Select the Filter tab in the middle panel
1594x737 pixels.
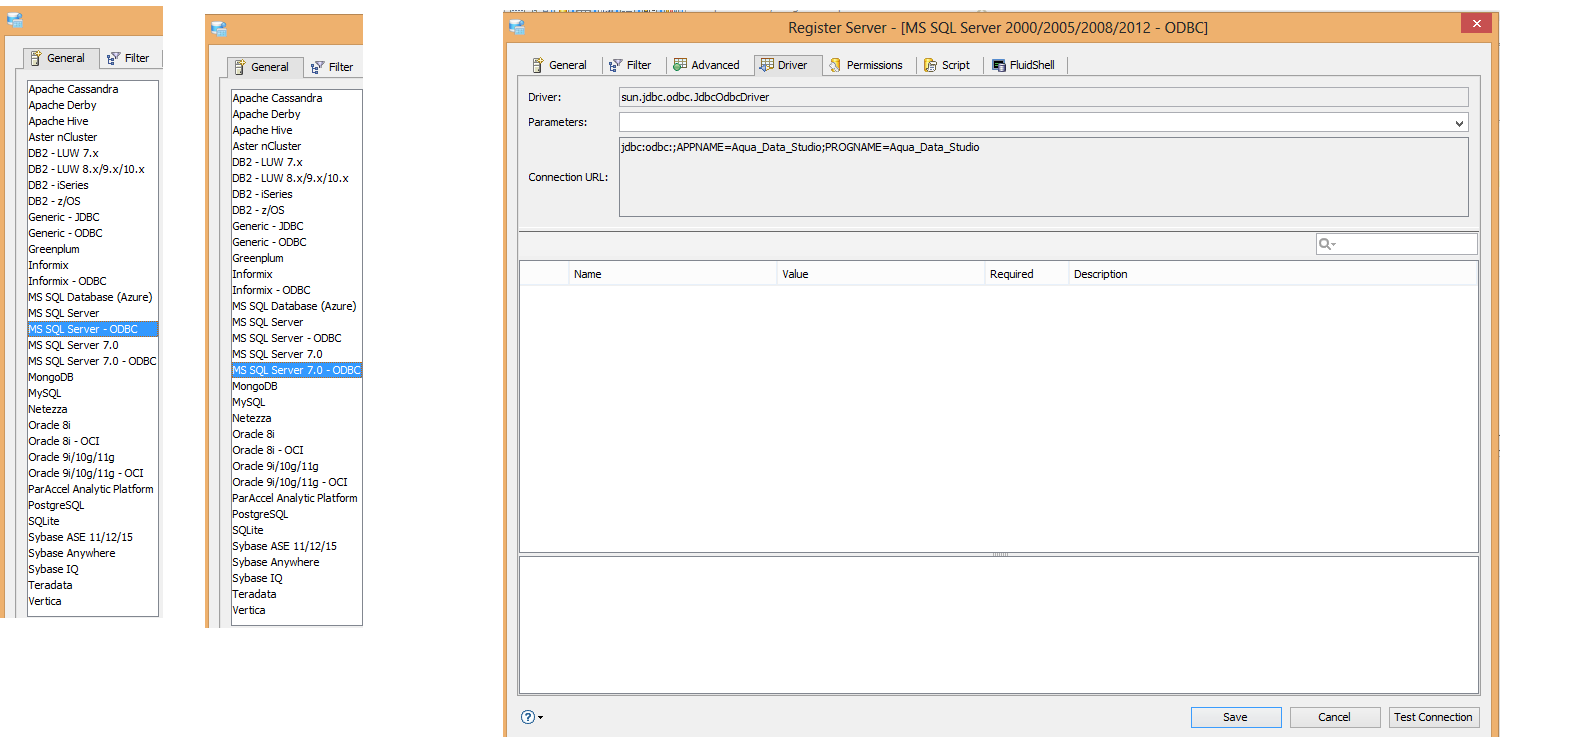(332, 67)
